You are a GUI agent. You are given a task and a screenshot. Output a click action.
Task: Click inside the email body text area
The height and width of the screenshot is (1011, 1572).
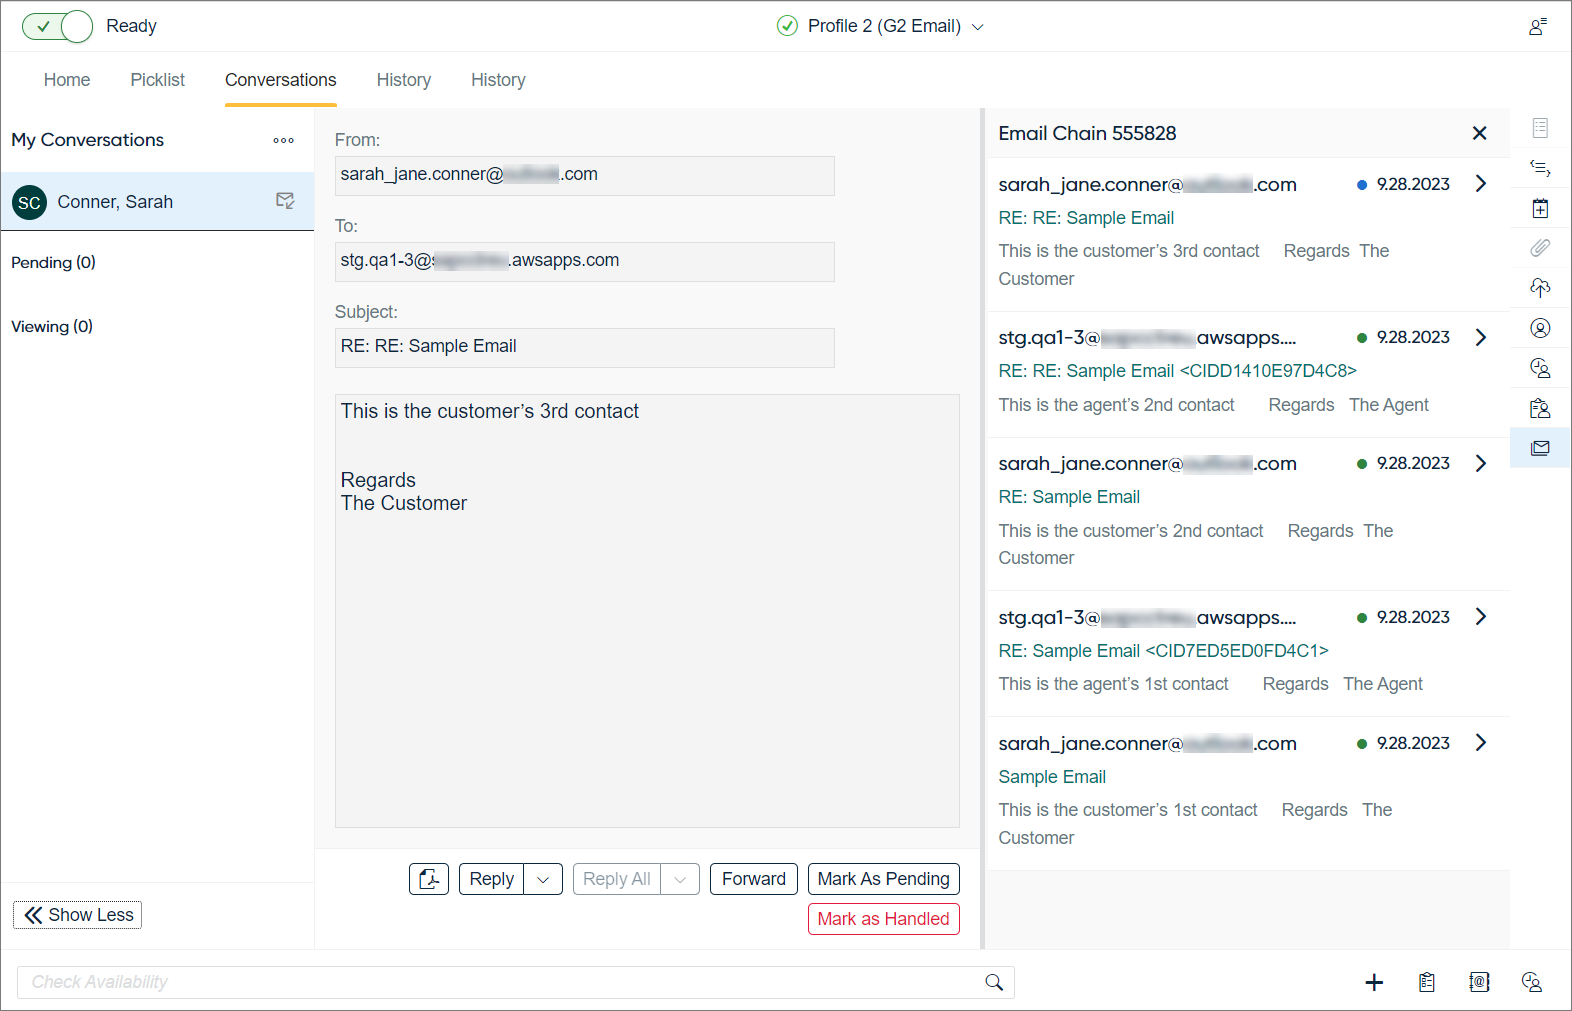pos(647,611)
